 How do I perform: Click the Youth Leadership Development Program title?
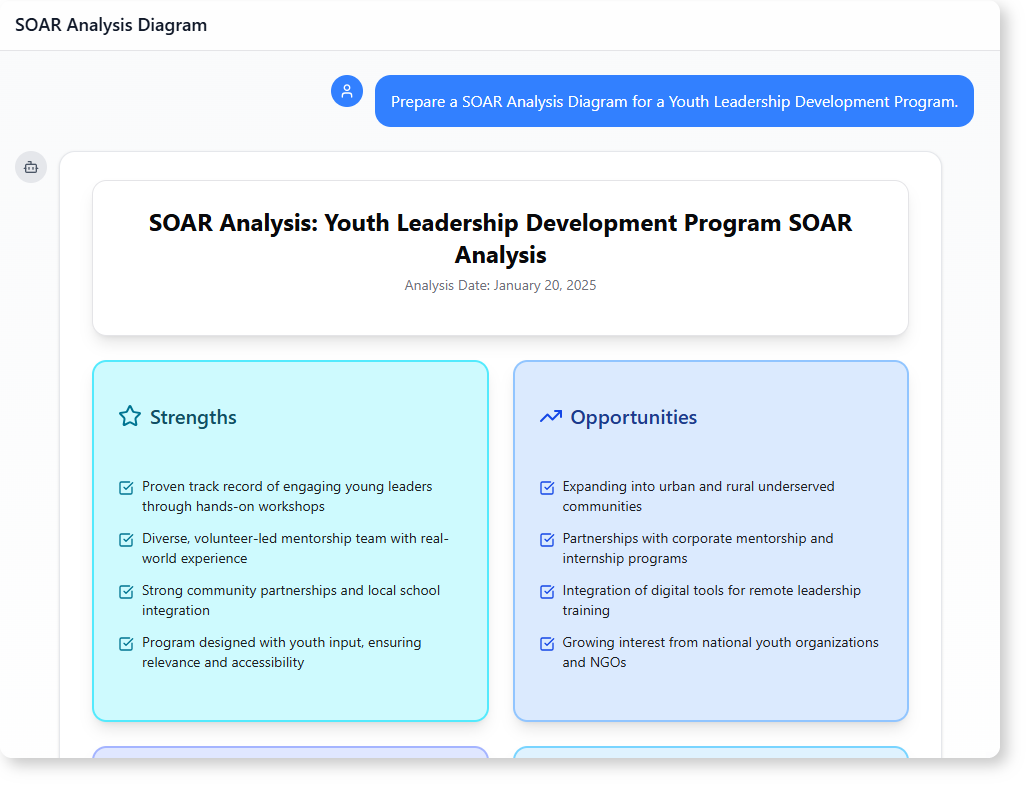pyautogui.click(x=500, y=238)
